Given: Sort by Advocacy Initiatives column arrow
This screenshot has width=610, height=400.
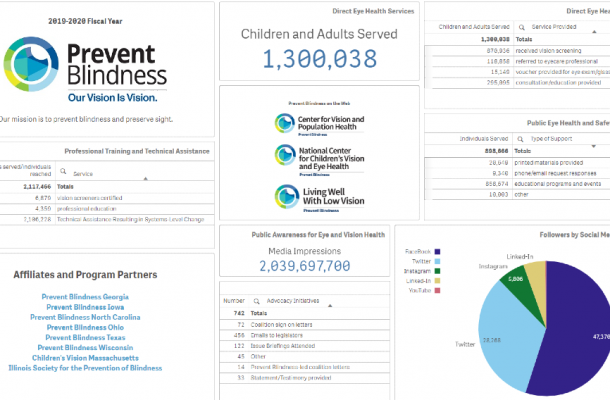Looking at the screenshot, I should (x=330, y=306).
